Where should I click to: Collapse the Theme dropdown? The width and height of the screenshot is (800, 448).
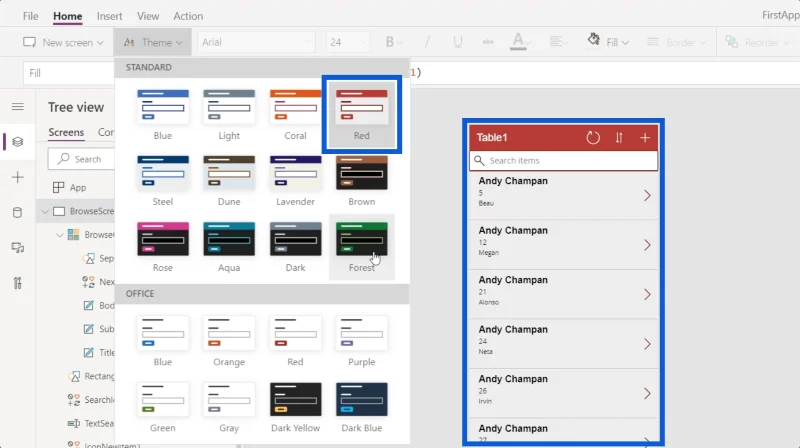(x=153, y=42)
